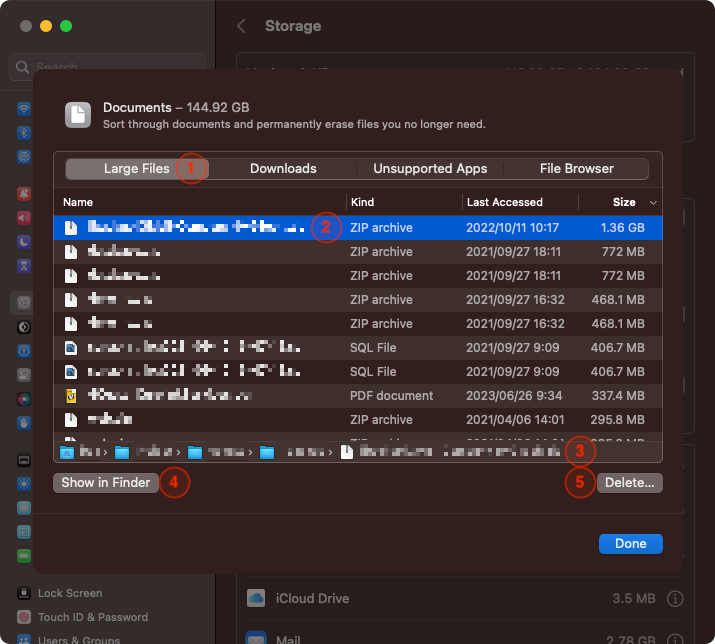Click file icon of the 1.36 GB archive
This screenshot has width=715, height=644.
coord(71,228)
